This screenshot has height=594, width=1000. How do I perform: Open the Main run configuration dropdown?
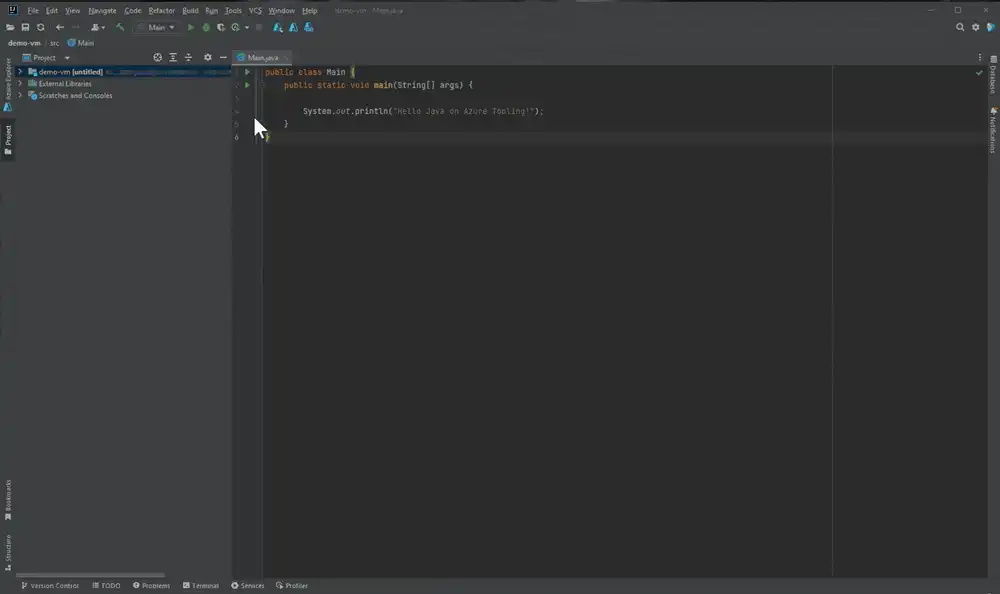click(x=157, y=27)
